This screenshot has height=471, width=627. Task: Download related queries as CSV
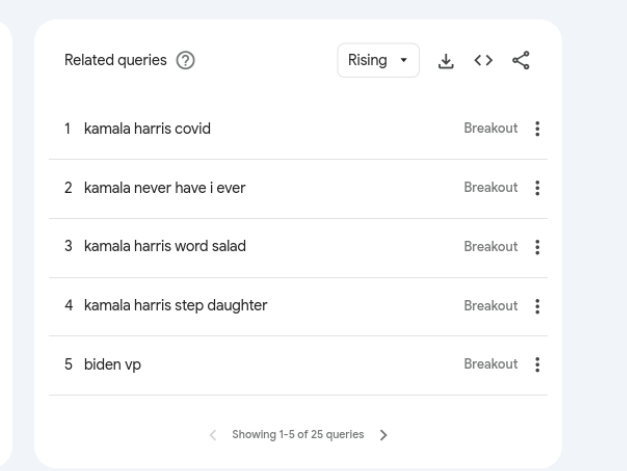(x=446, y=60)
